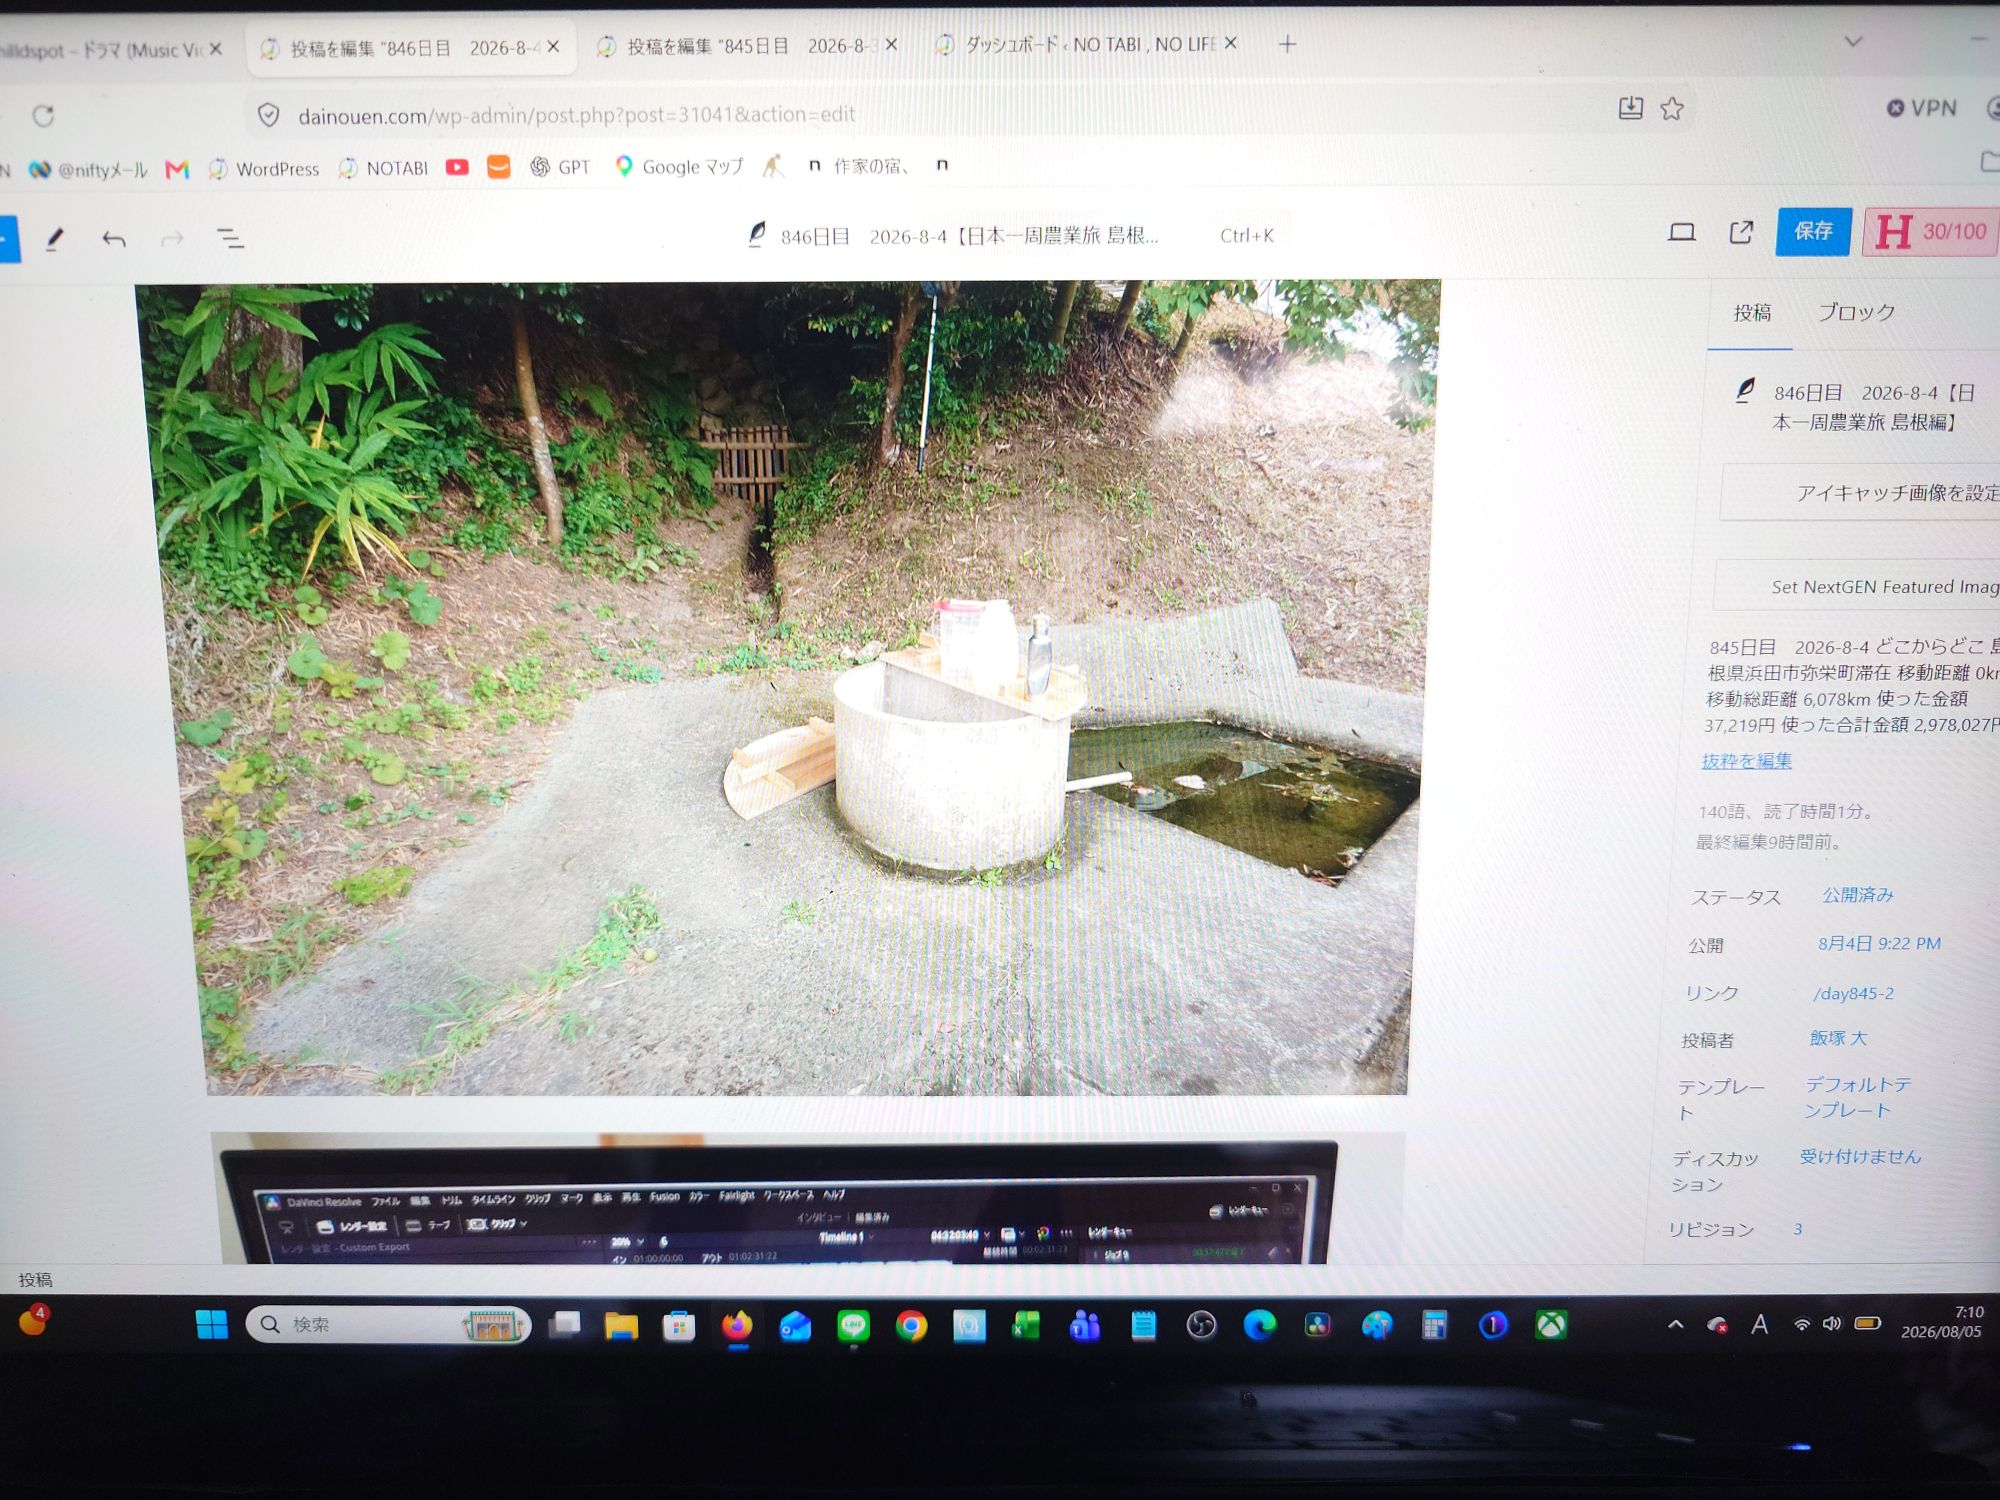Open the Gmail bookmark icon
This screenshot has height=1500, width=2000.
pos(177,169)
